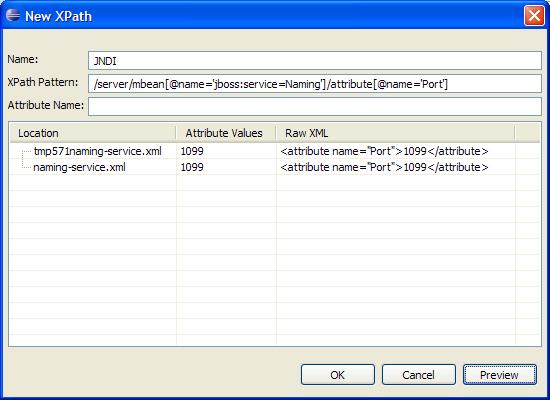Click the Raw XML column header

(396, 133)
